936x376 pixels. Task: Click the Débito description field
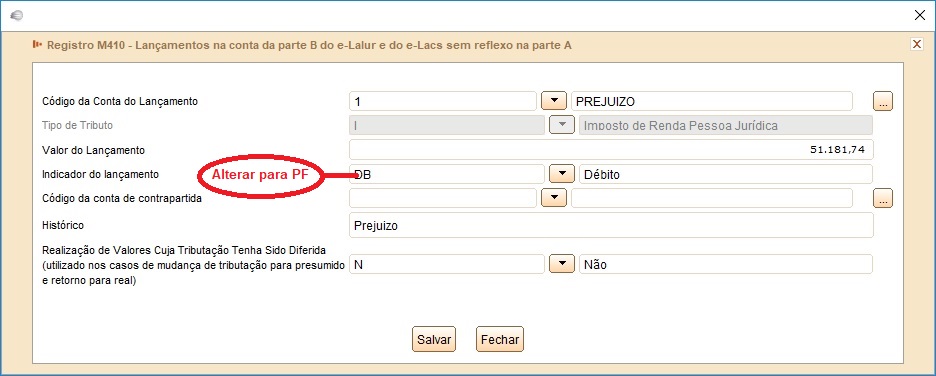pyautogui.click(x=726, y=174)
